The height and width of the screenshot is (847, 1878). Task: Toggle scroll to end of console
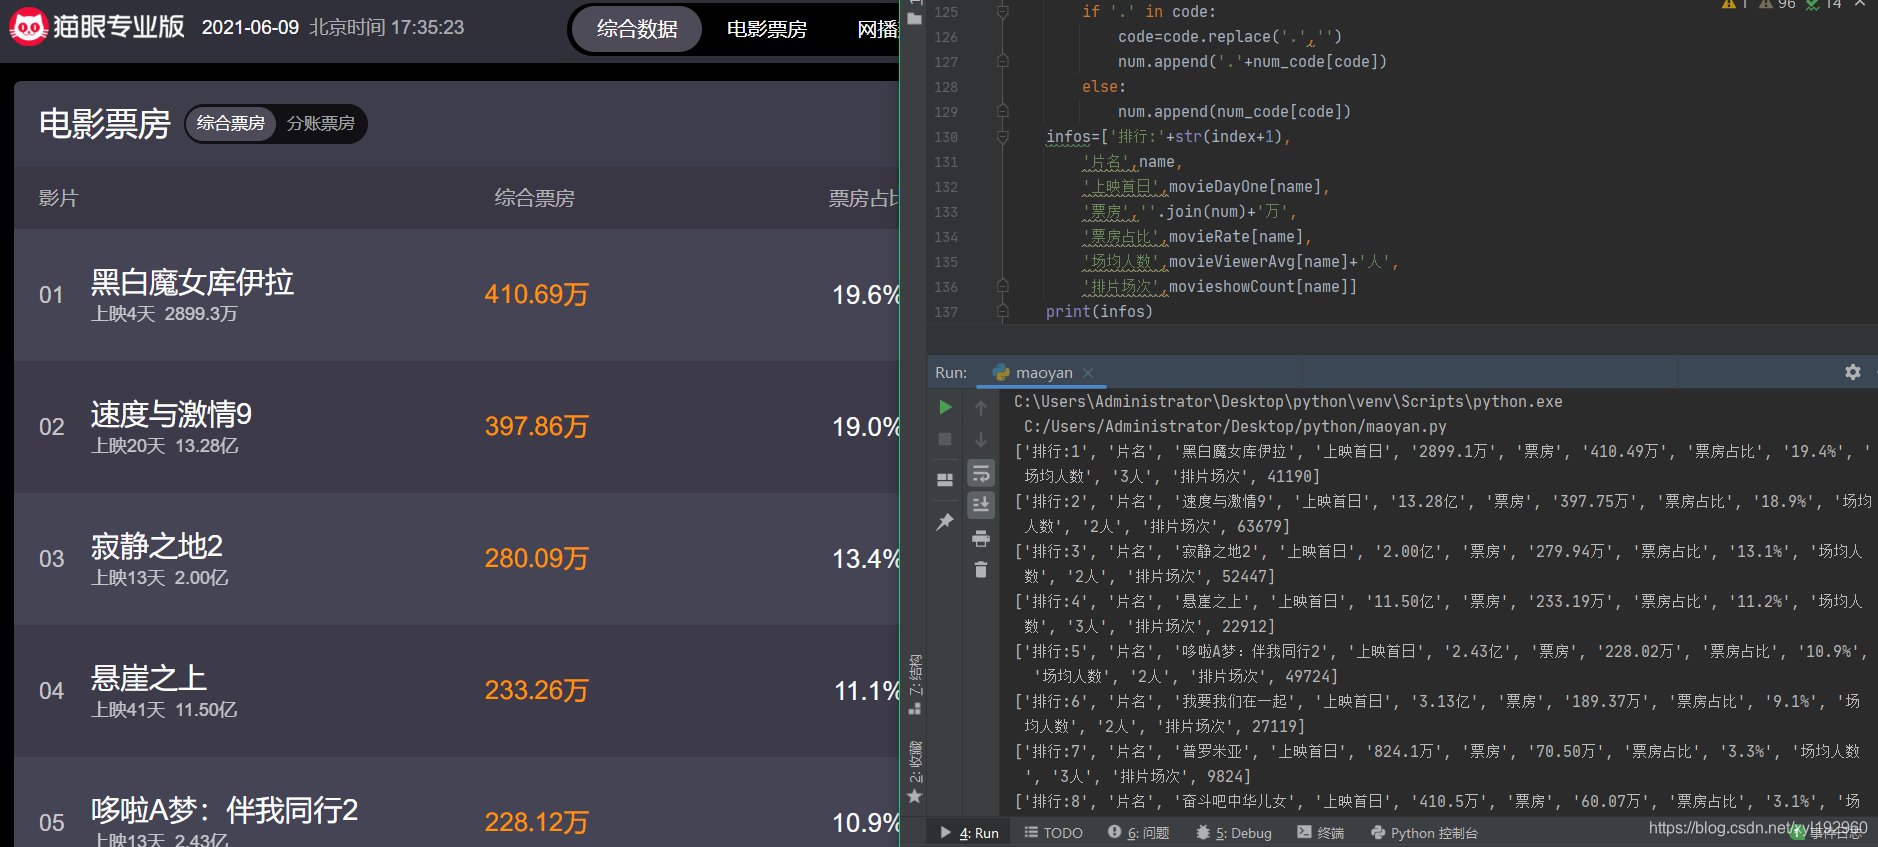pyautogui.click(x=981, y=505)
